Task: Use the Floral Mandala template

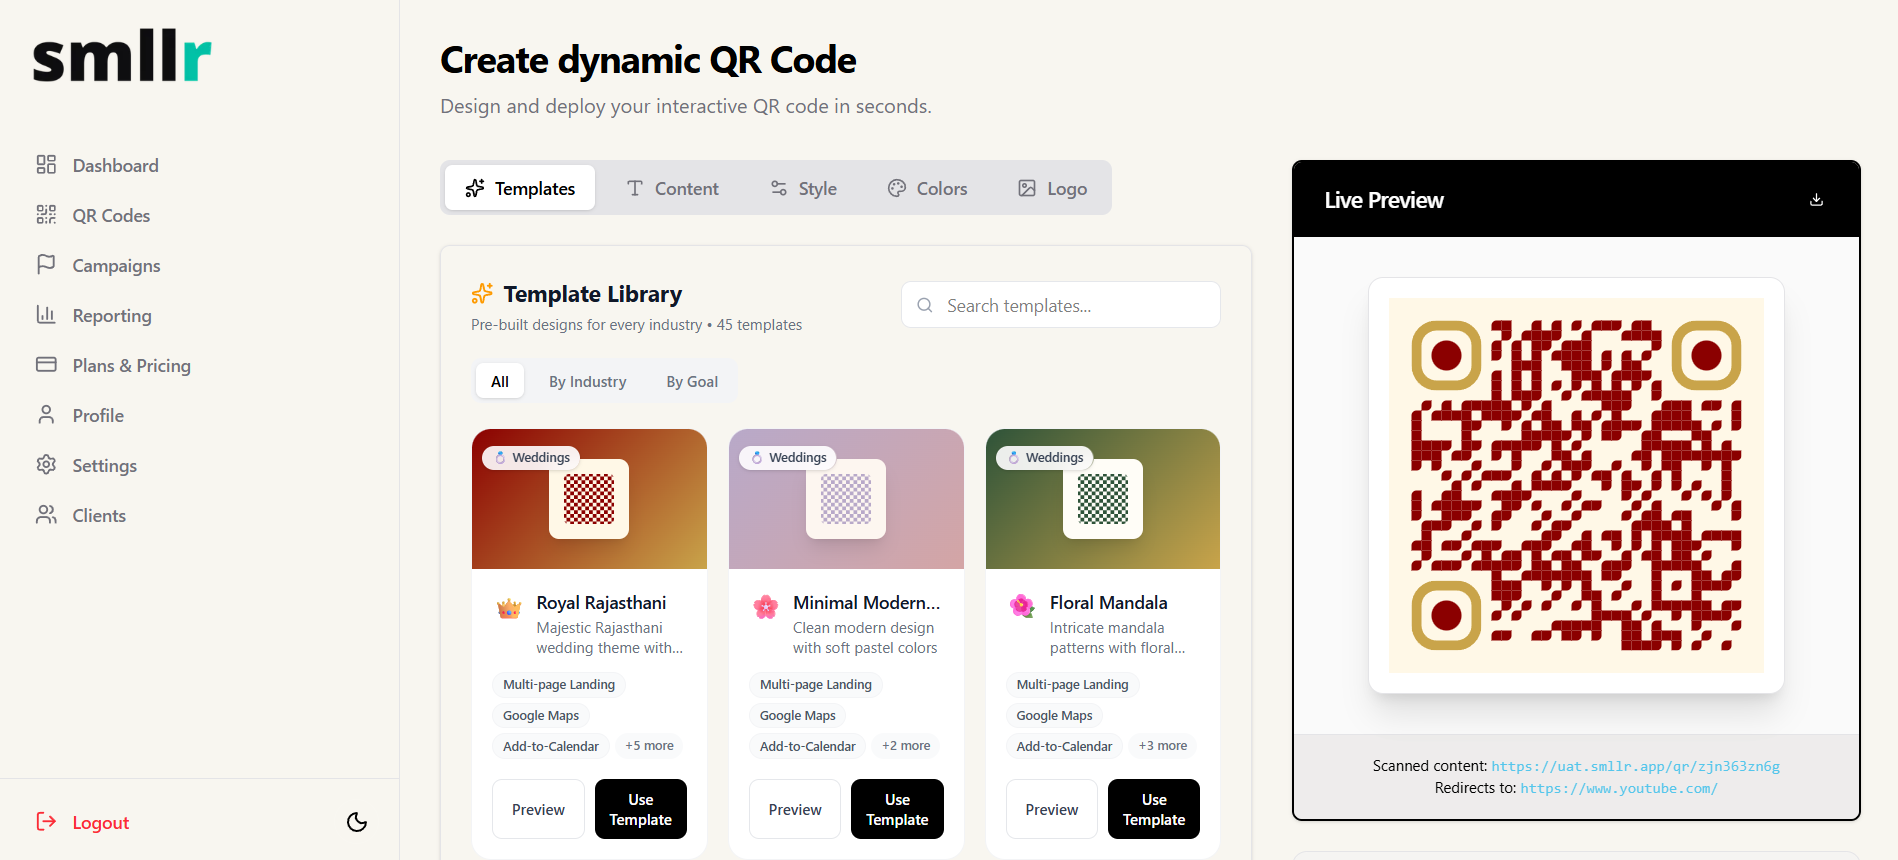Action: tap(1154, 809)
